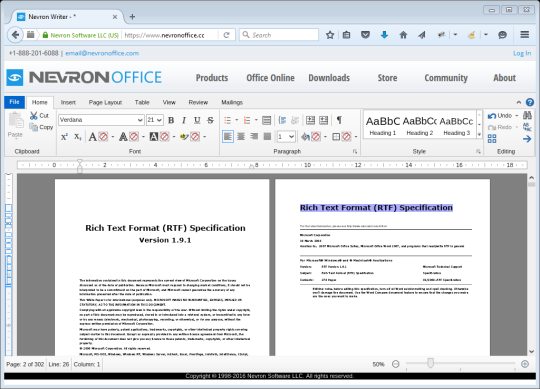Switch to the Review ribbon tab
The height and width of the screenshot is (389, 540).
(198, 102)
